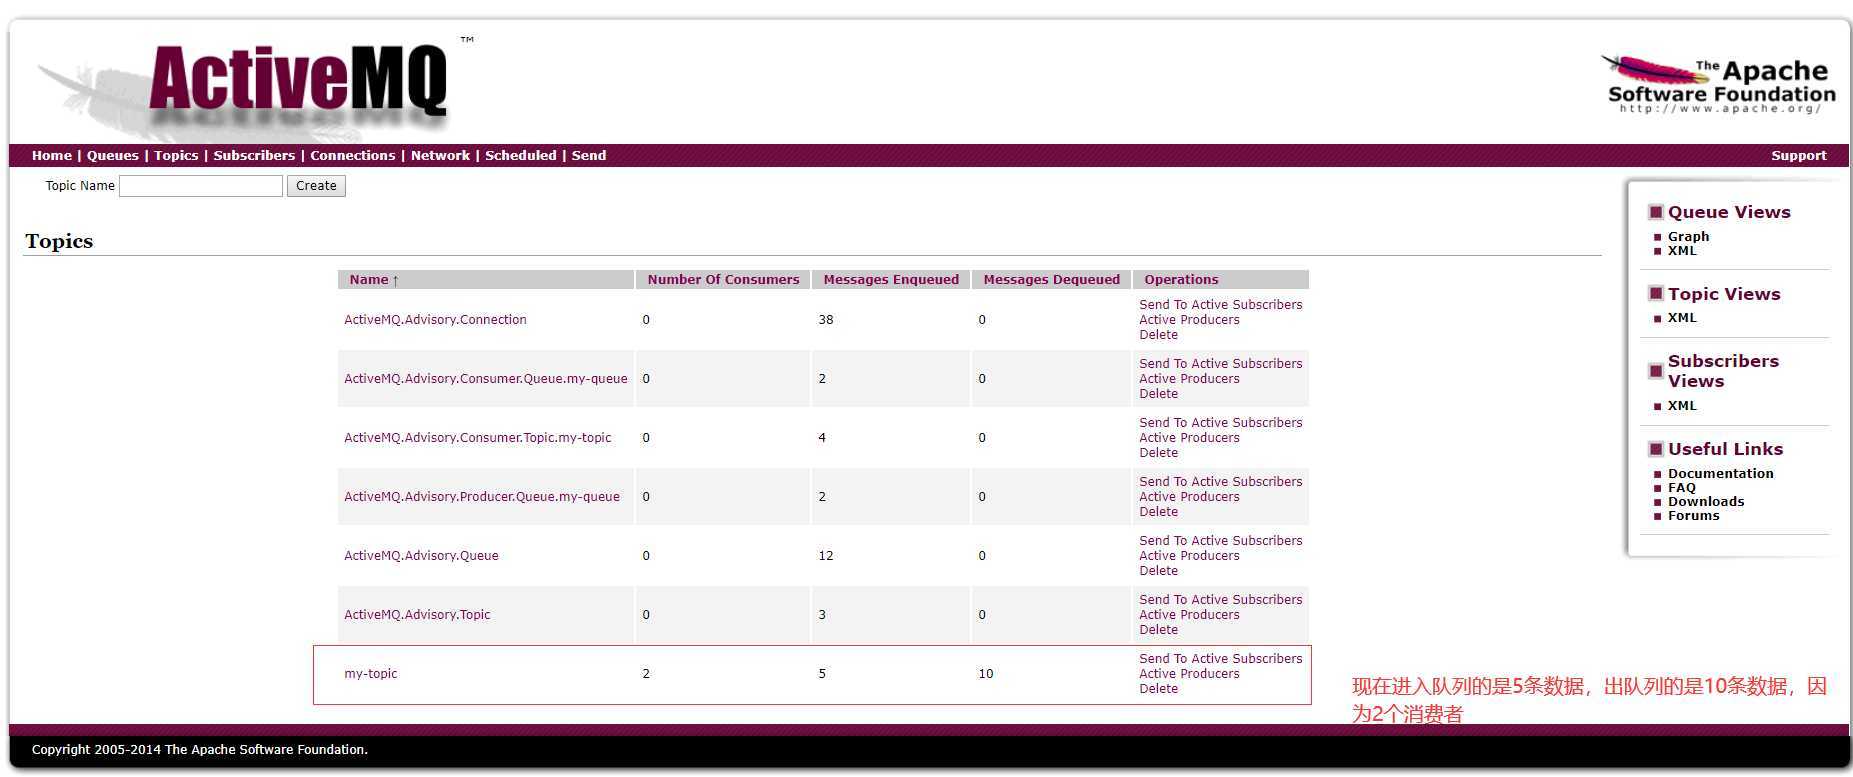The height and width of the screenshot is (777, 1853).
Task: Delete the ActiveMQ.Advisory.Consumer.Topic.my-topic topic
Action: (x=1158, y=453)
